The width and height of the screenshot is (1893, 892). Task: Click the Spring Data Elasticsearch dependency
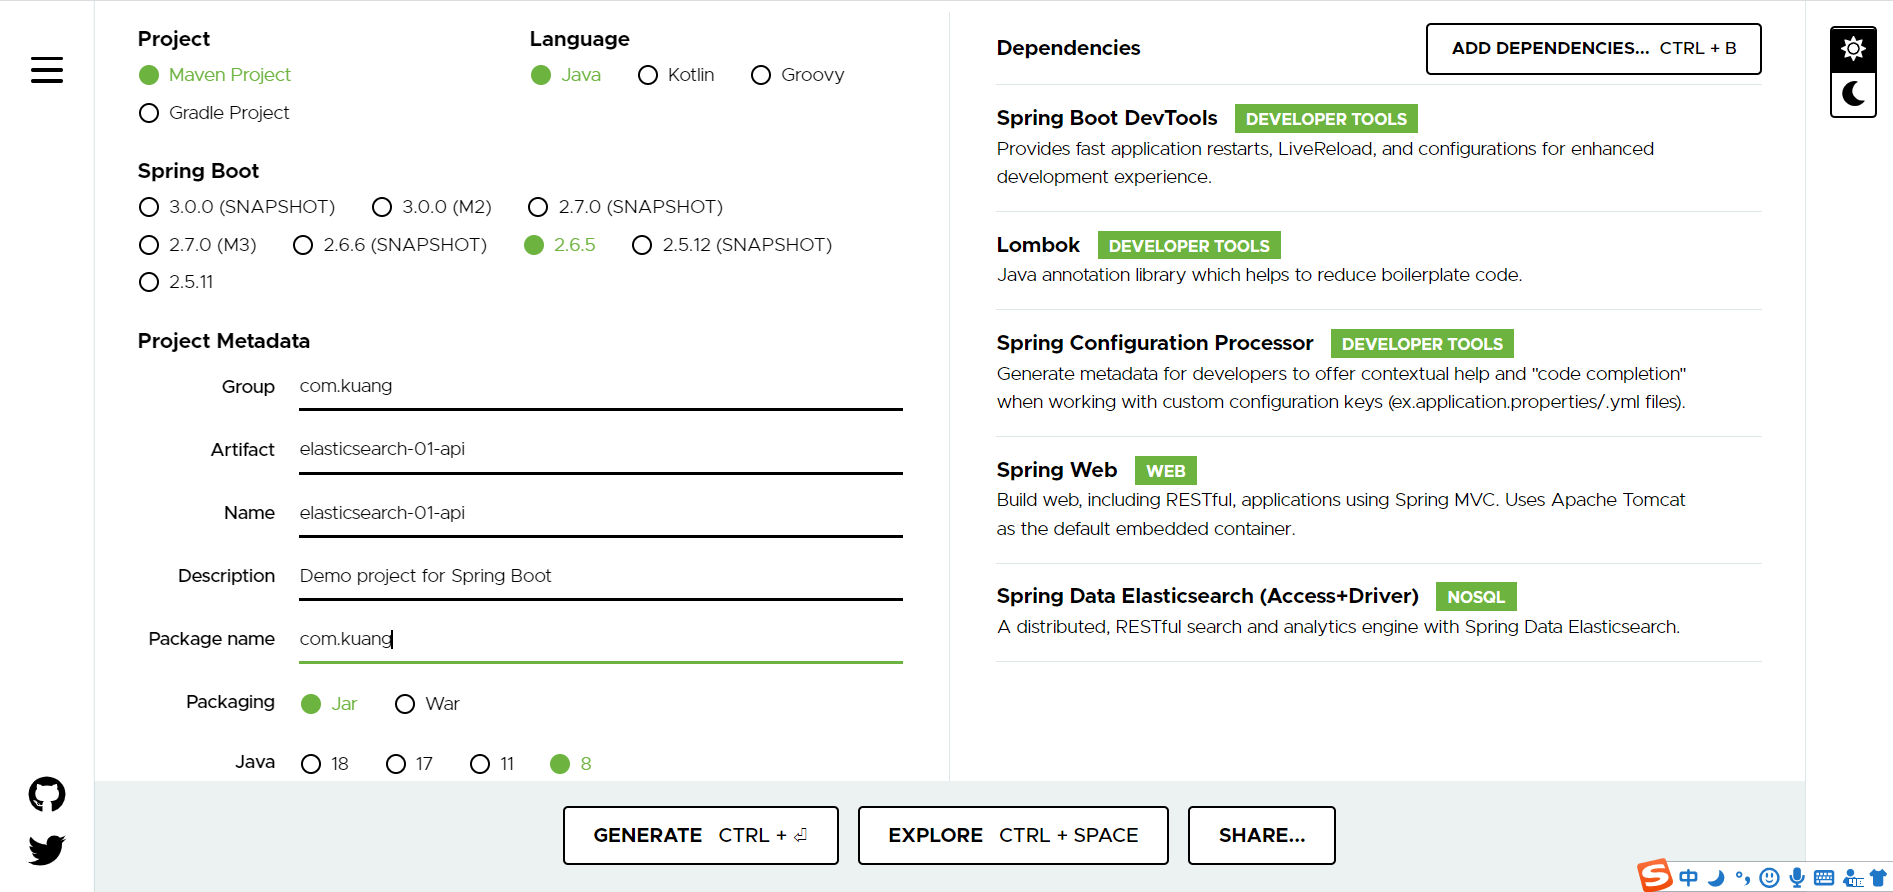point(1378,612)
